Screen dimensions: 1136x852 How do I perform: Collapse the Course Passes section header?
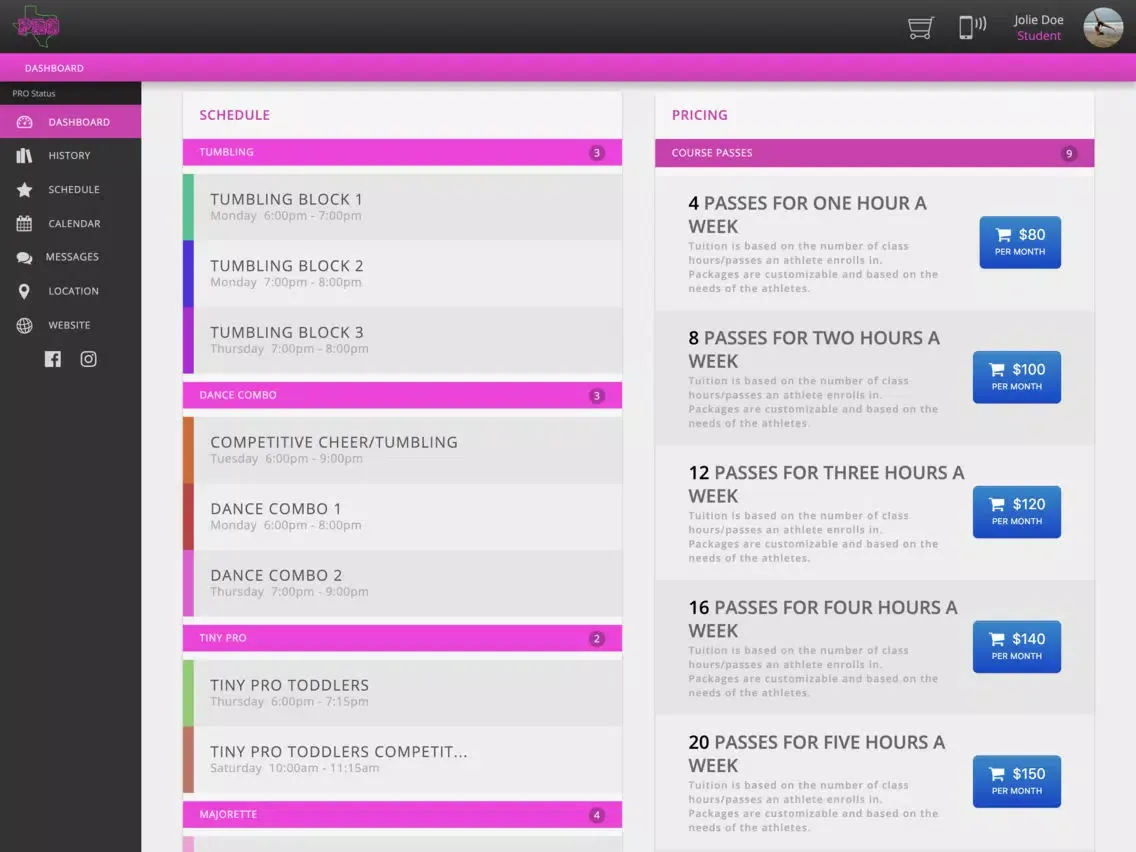[x=874, y=153]
